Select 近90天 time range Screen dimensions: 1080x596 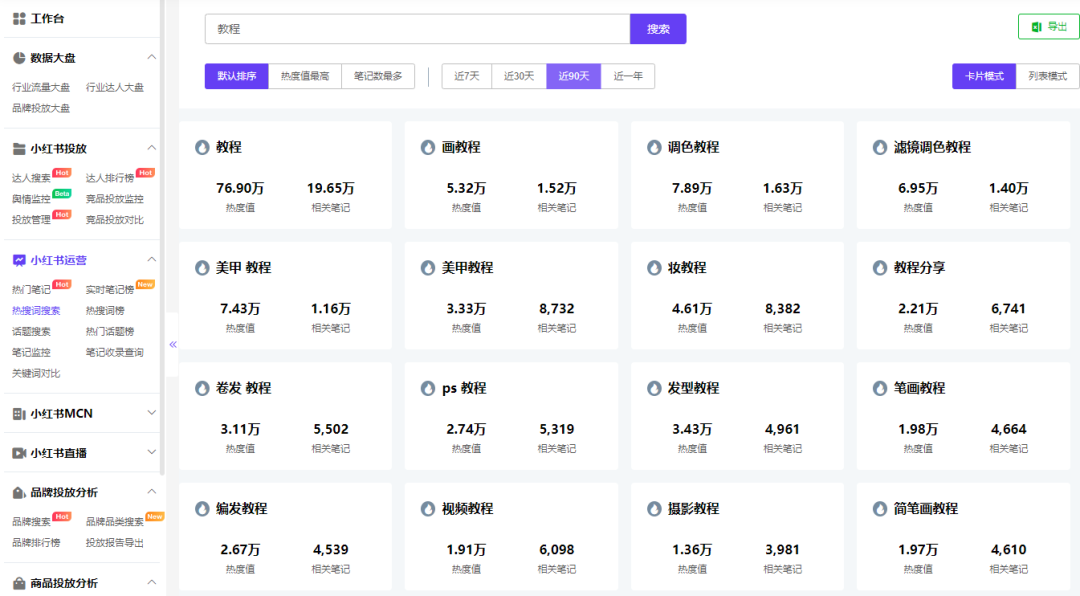574,76
